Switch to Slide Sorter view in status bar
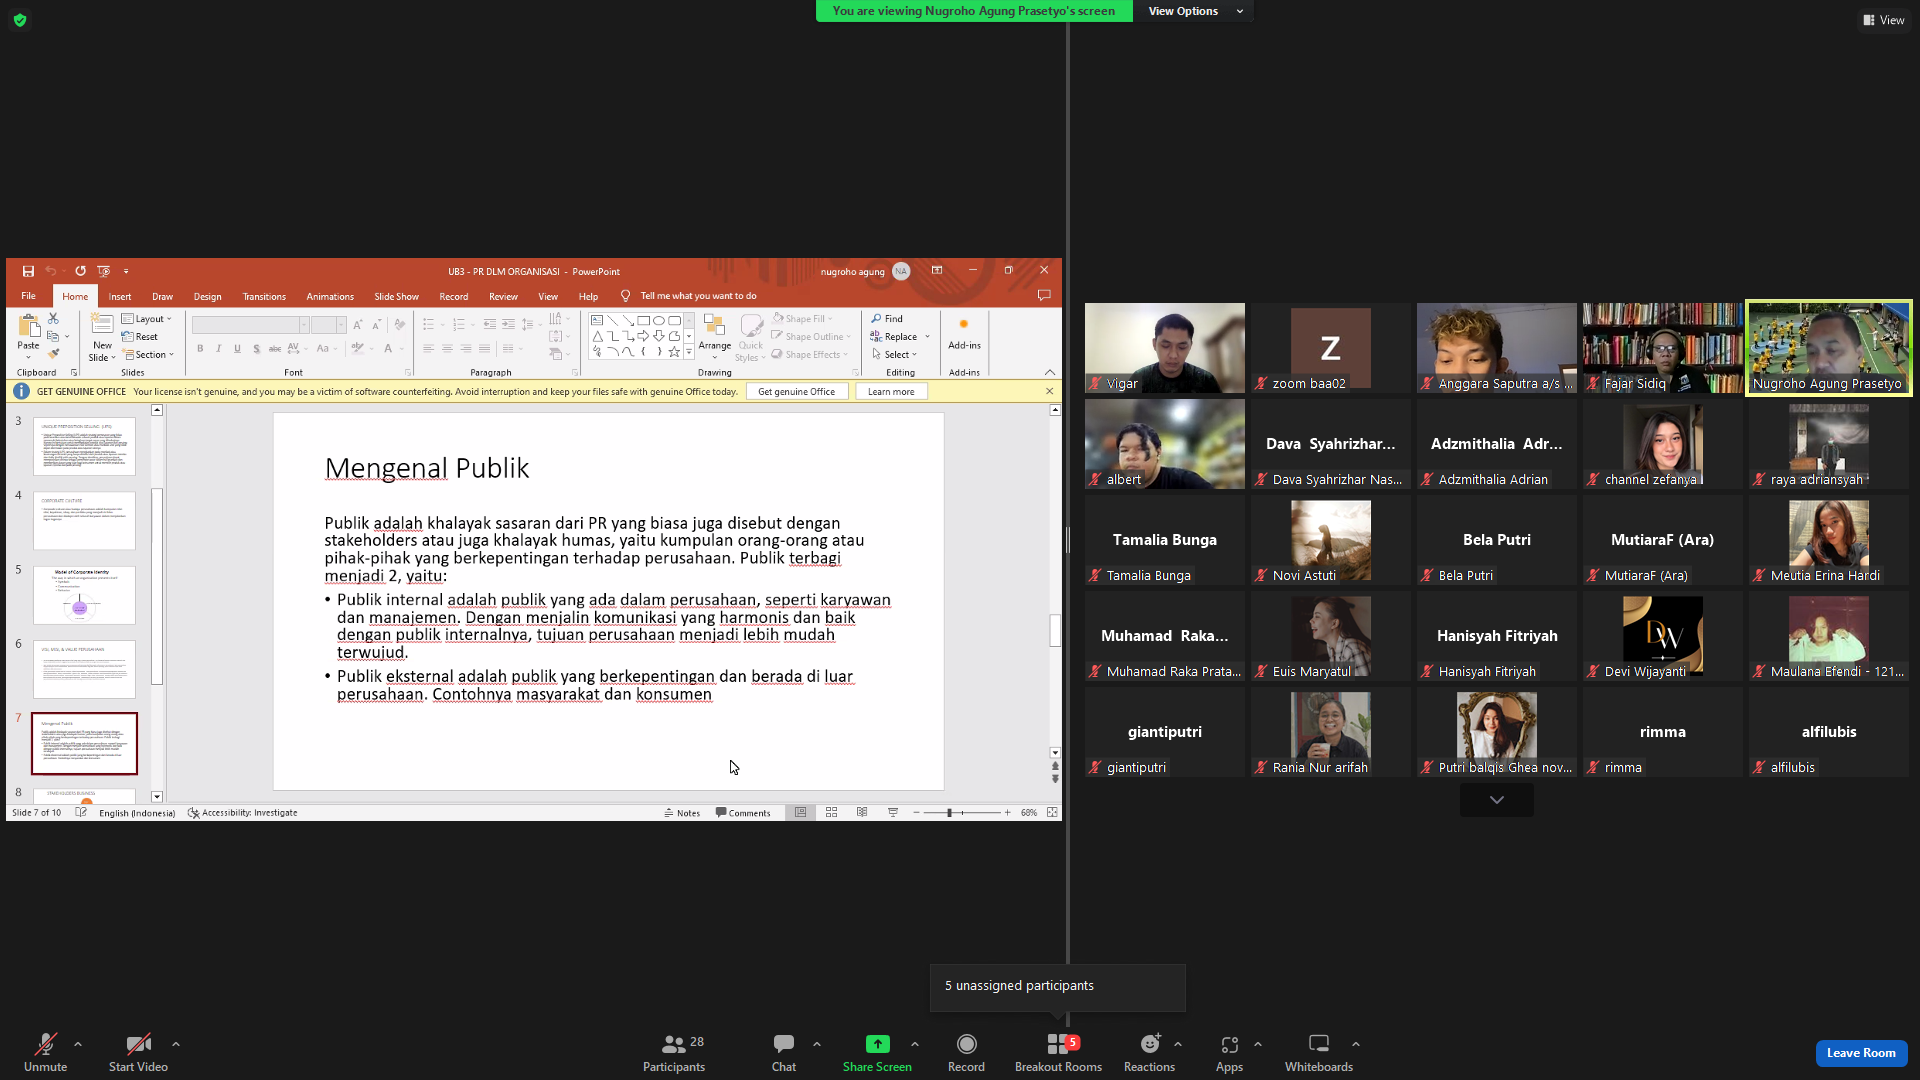Viewport: 1920px width, 1080px height. tap(831, 813)
